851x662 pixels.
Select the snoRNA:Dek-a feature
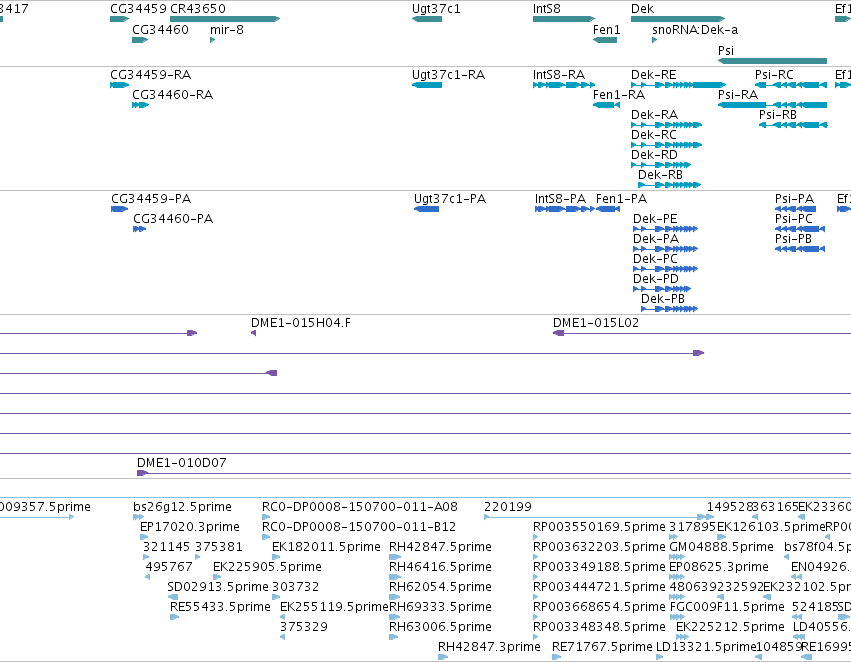pyautogui.click(x=655, y=40)
